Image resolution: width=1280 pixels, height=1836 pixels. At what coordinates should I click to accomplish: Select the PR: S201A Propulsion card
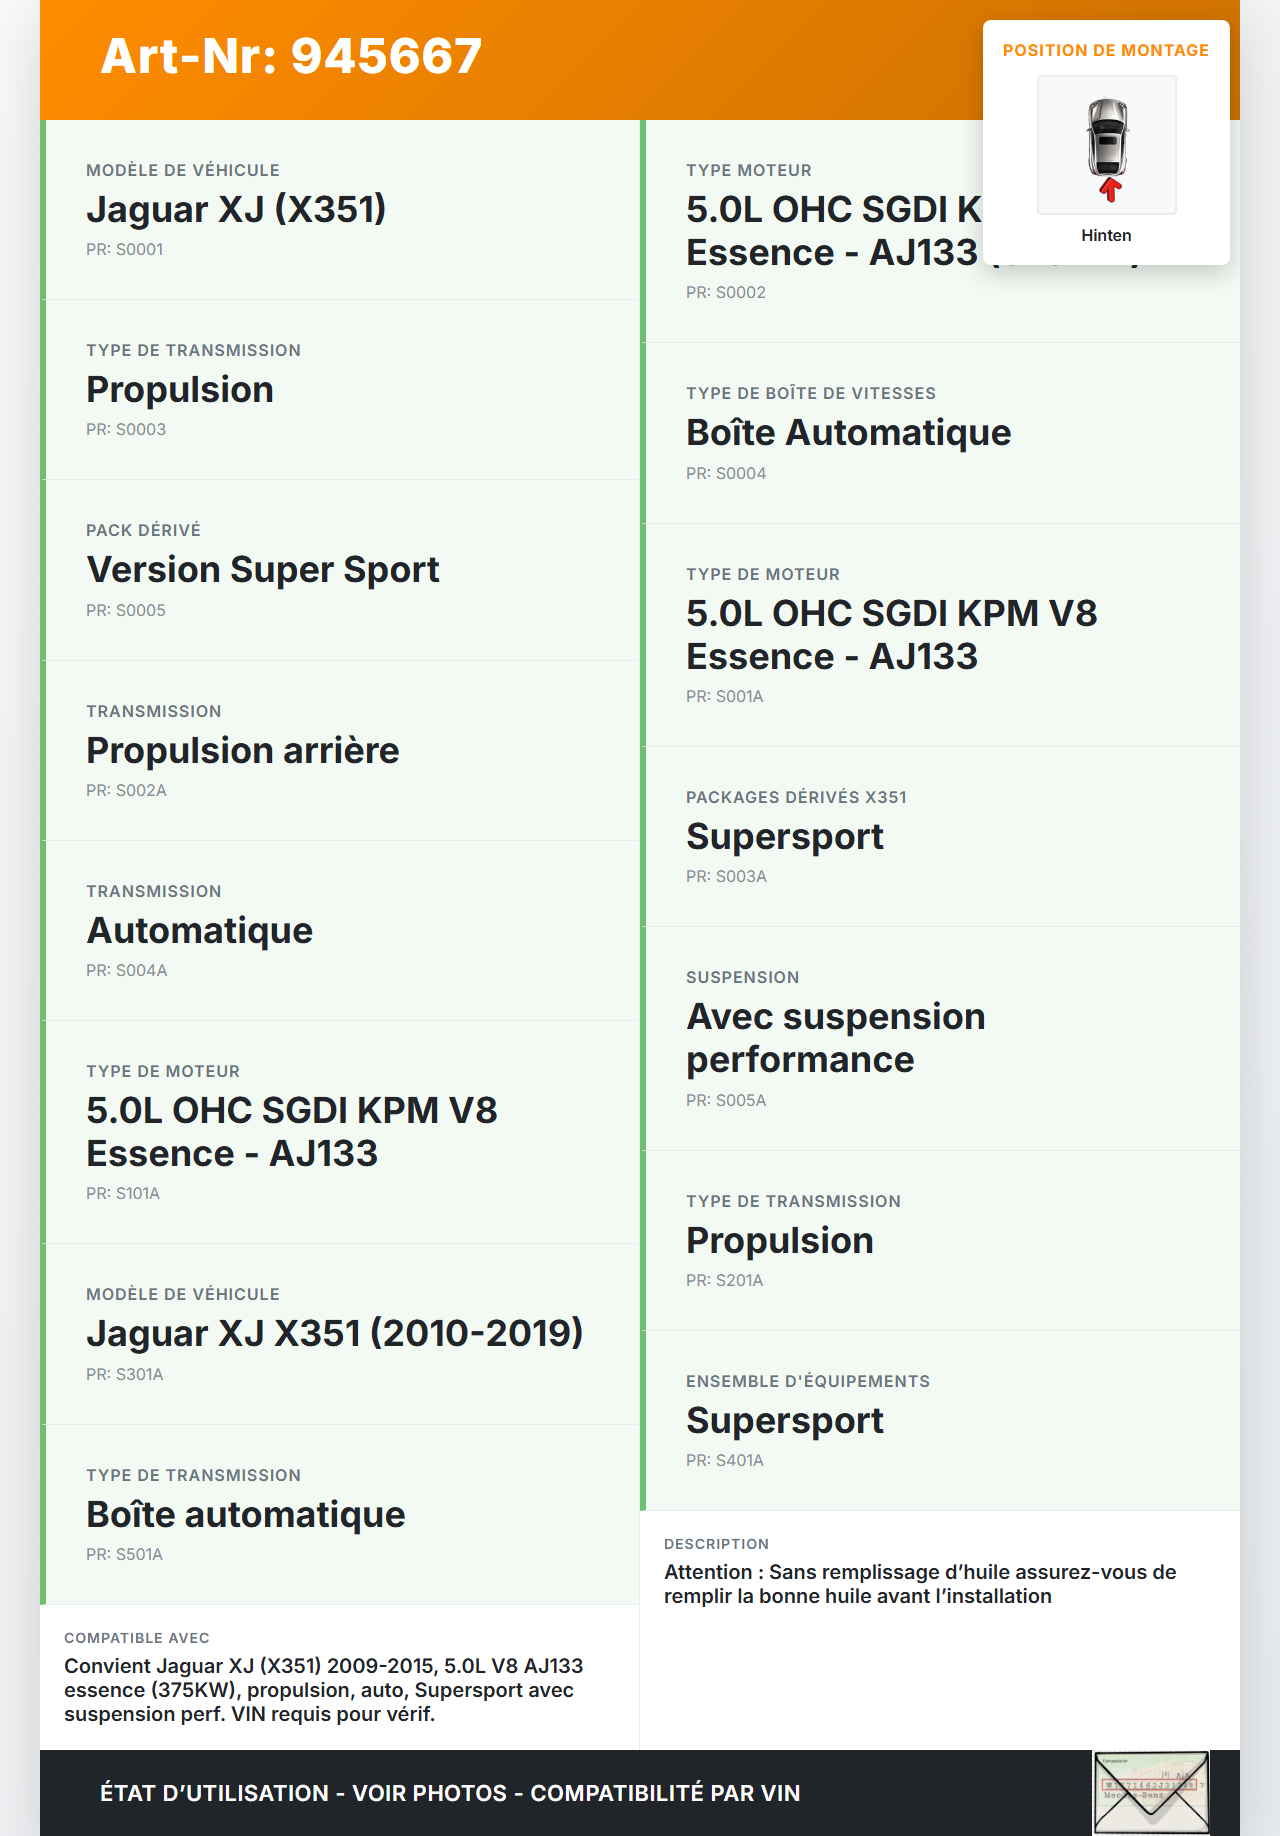coord(780,1241)
